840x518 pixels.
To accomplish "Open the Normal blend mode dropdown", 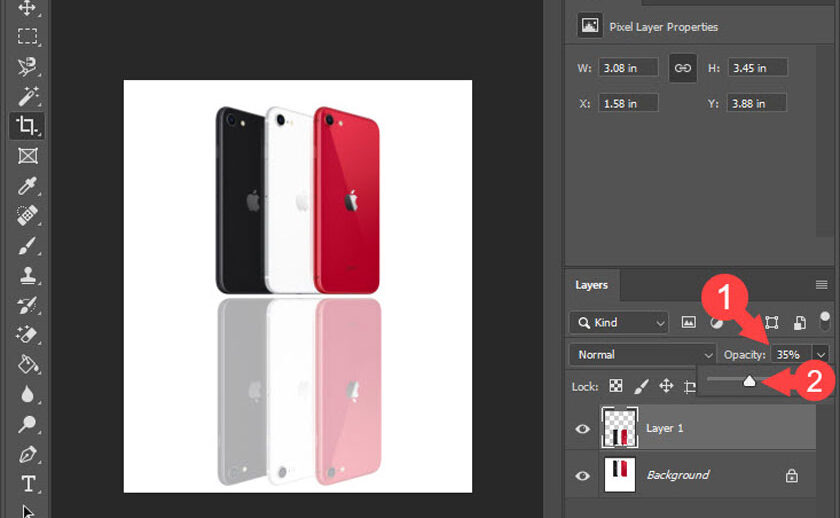I will tap(641, 355).
